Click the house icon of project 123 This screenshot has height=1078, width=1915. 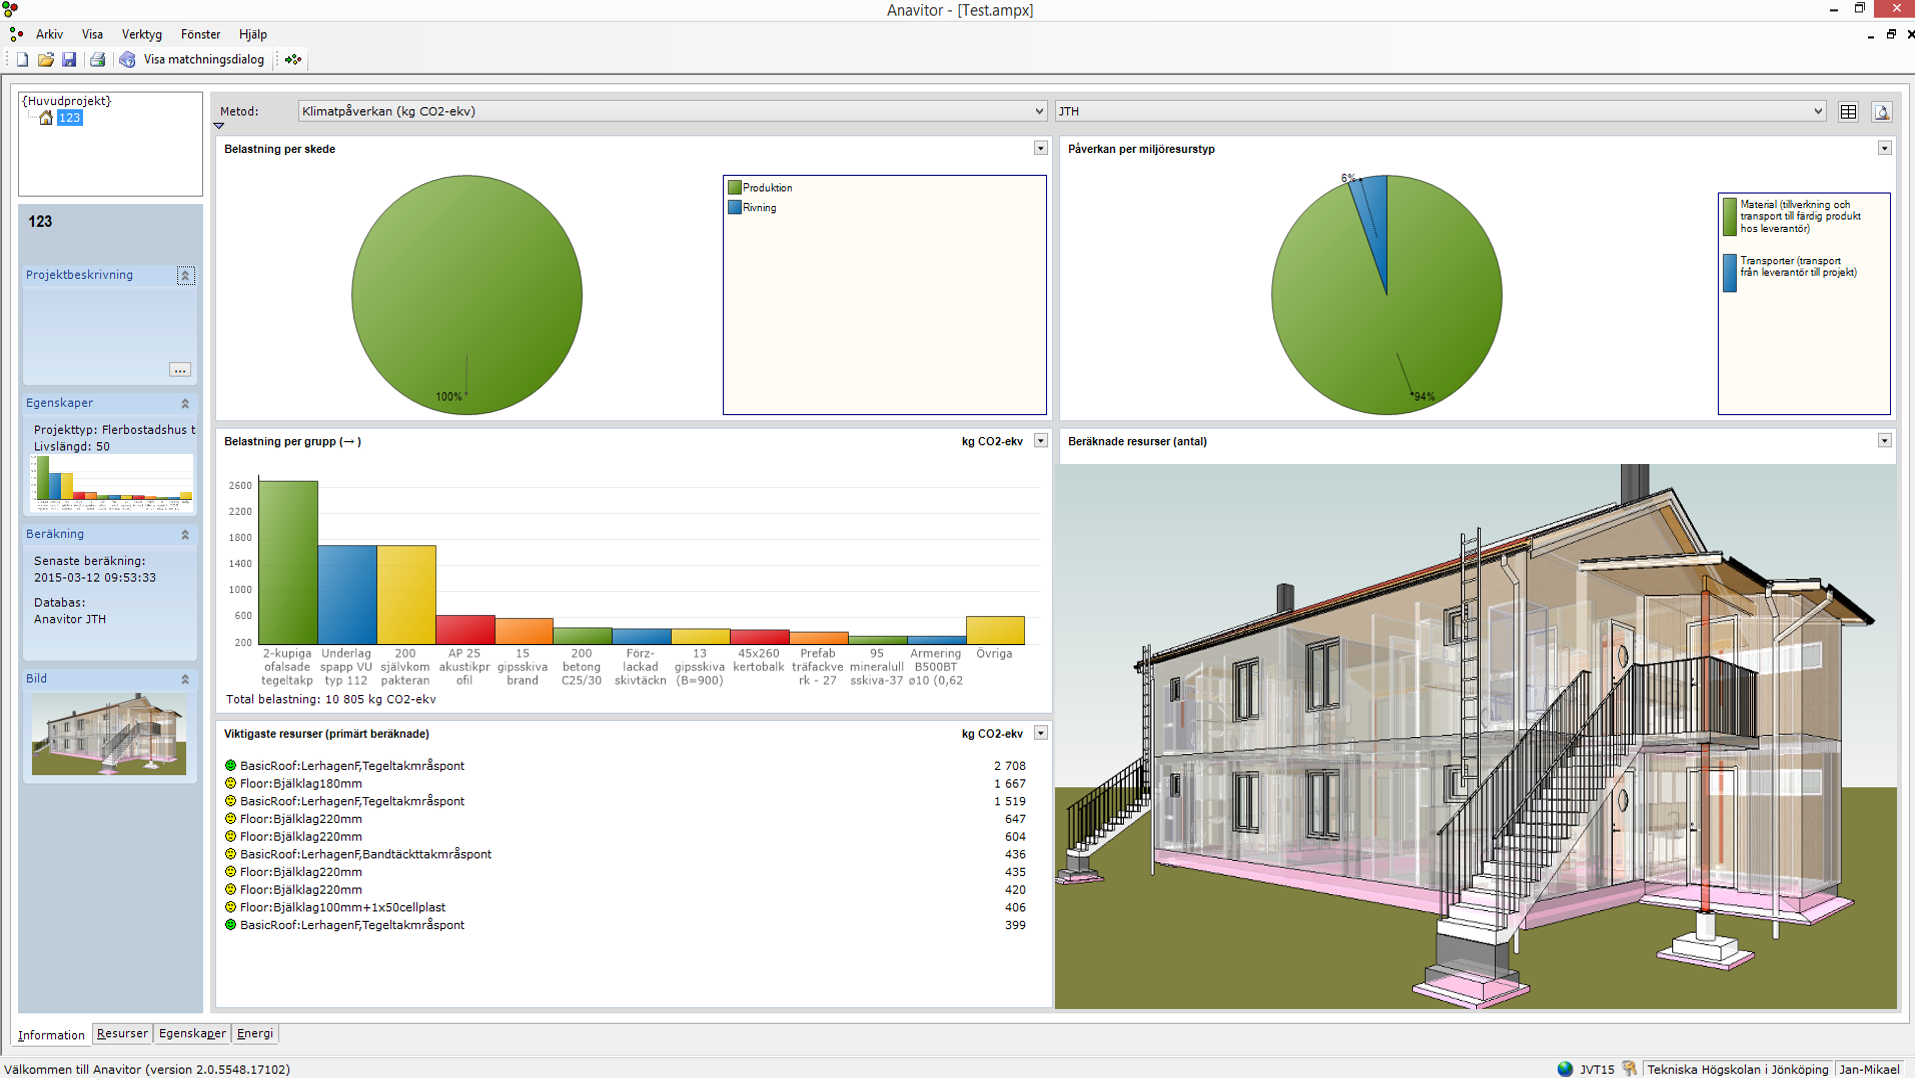click(46, 118)
